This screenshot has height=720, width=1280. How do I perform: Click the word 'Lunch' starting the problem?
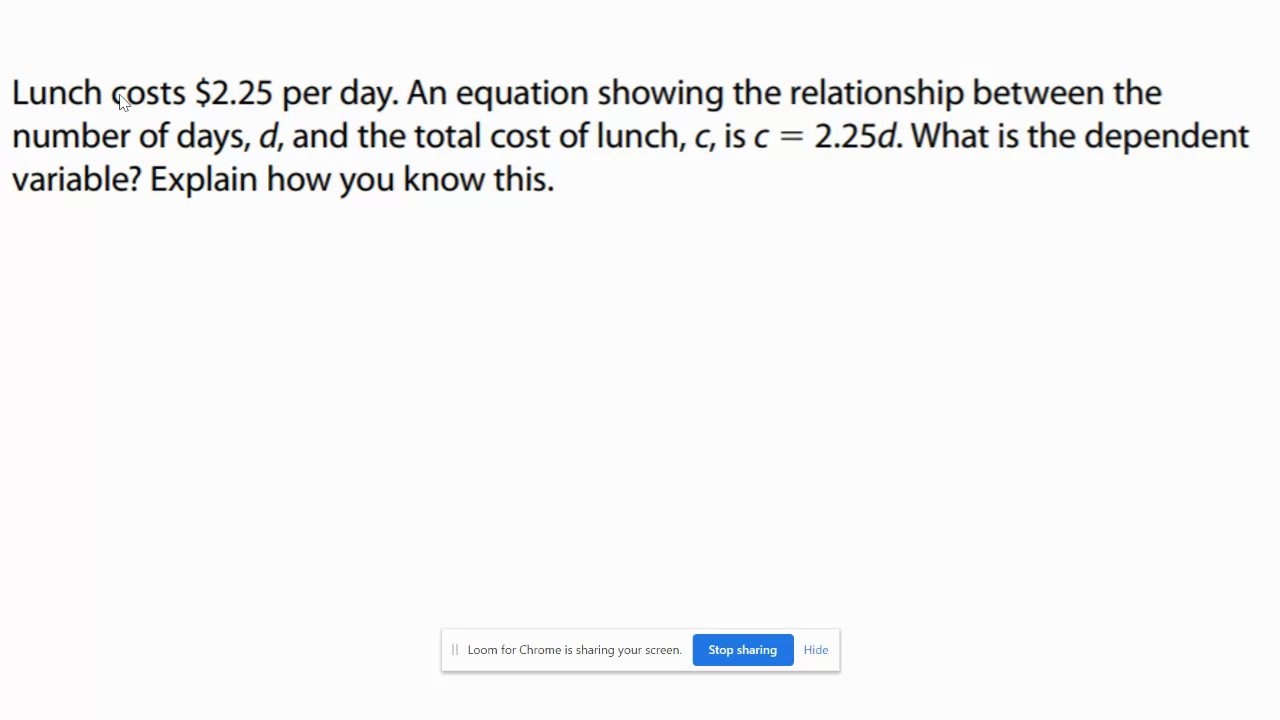(x=56, y=93)
